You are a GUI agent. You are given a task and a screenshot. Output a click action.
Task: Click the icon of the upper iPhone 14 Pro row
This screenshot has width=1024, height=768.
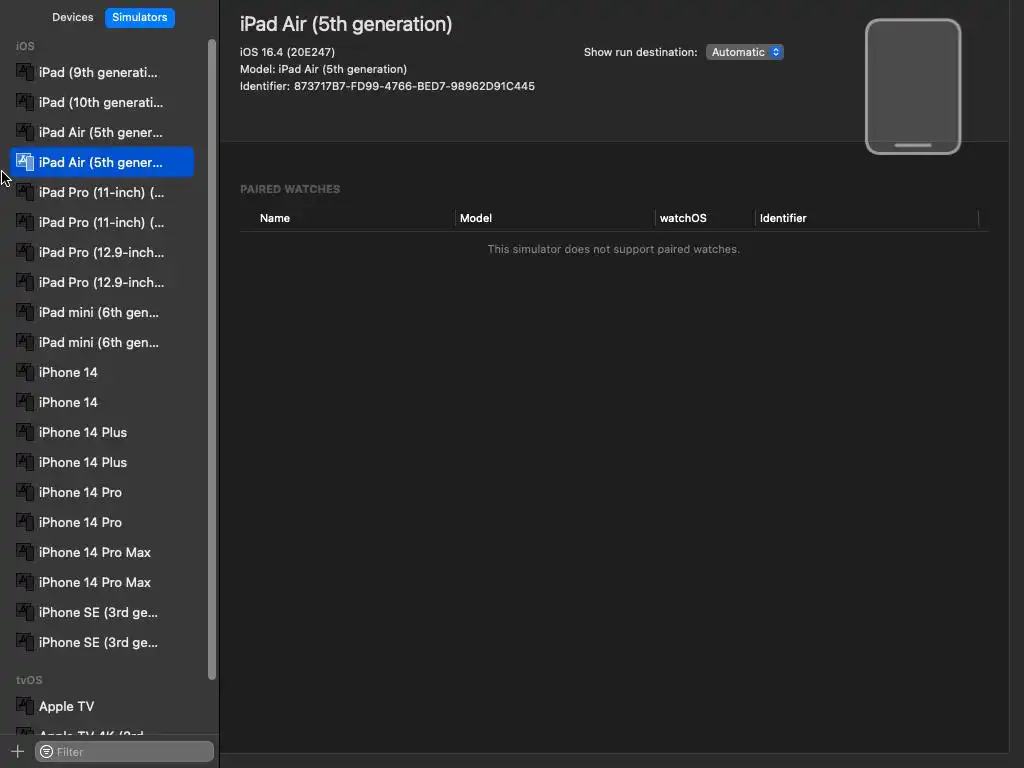(25, 492)
